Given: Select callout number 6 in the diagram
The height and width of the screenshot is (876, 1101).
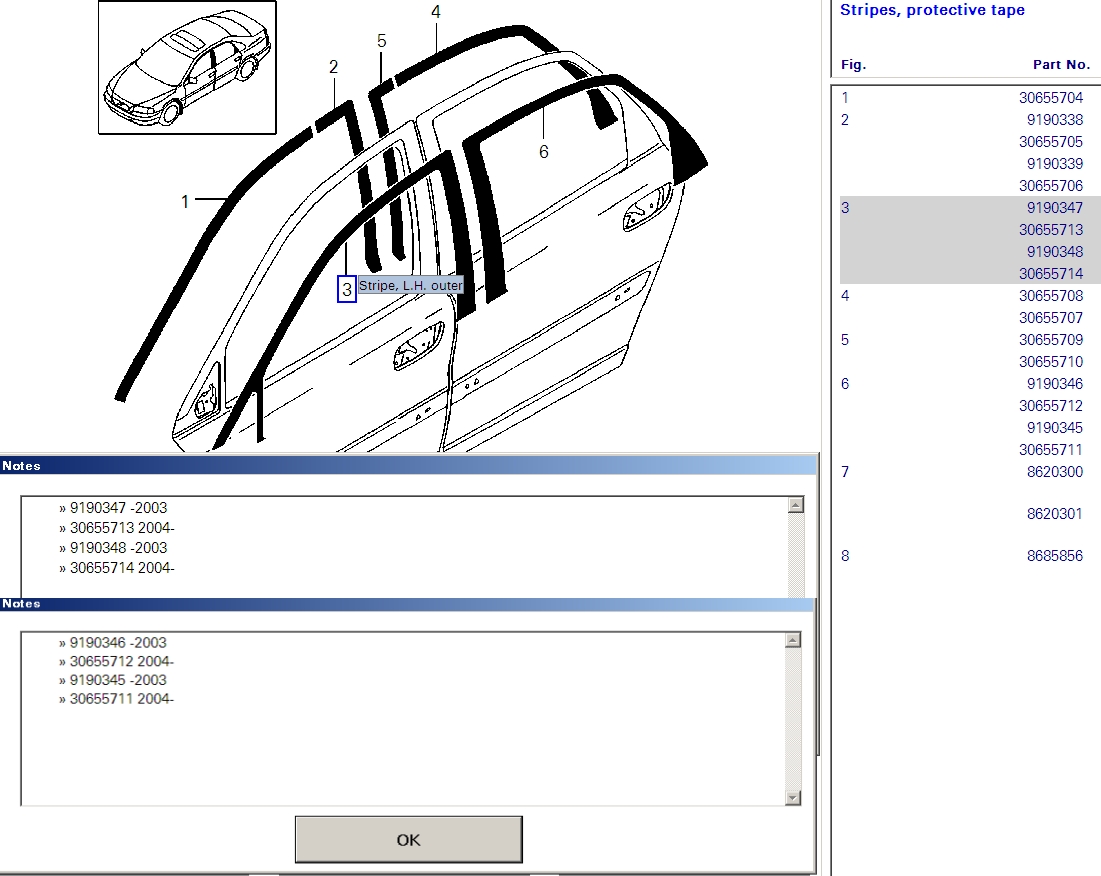Looking at the screenshot, I should tap(544, 152).
